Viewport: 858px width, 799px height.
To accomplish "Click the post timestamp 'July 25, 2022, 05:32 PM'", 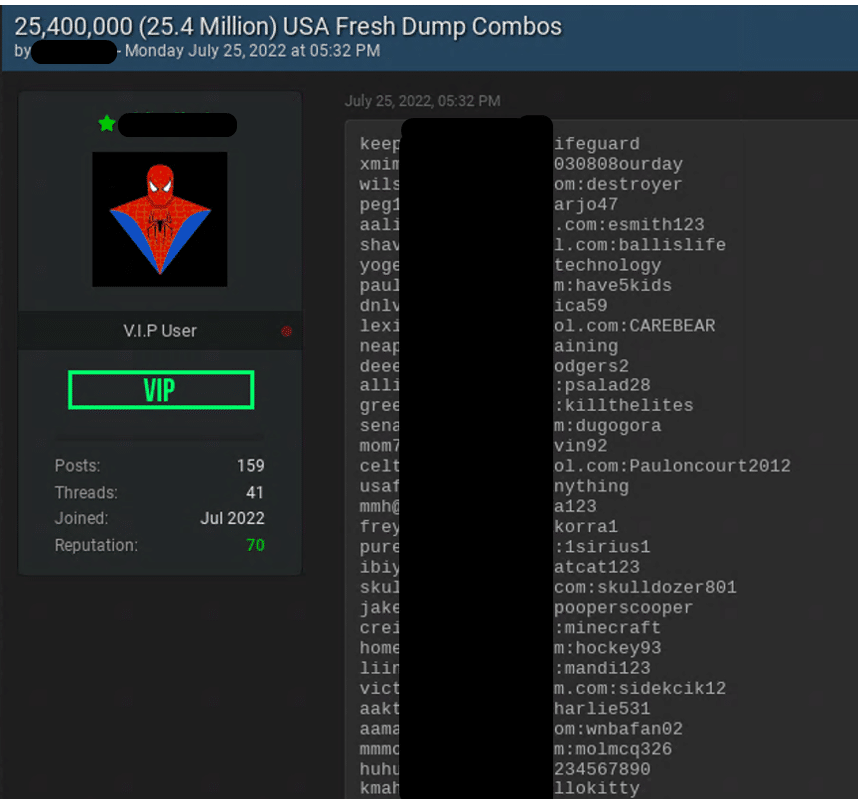I will point(422,101).
